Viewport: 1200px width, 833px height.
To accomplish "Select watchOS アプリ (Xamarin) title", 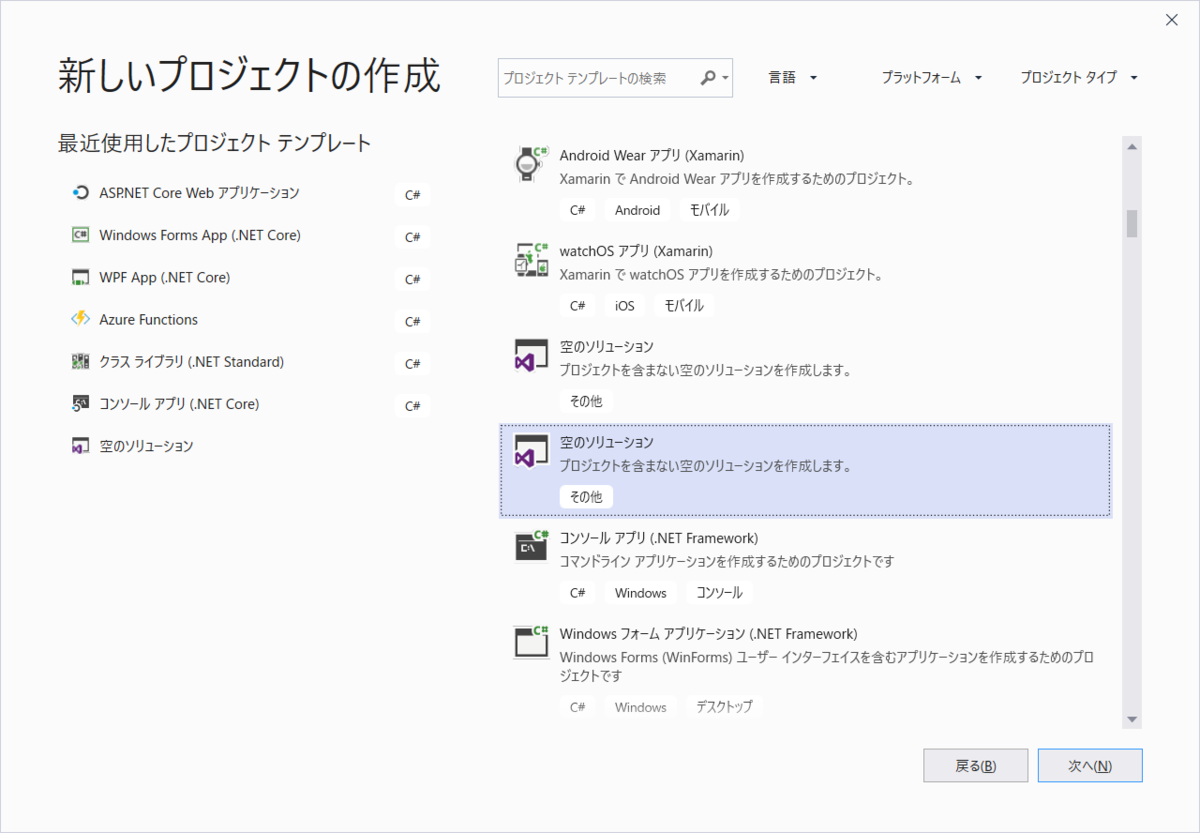I will click(x=636, y=251).
